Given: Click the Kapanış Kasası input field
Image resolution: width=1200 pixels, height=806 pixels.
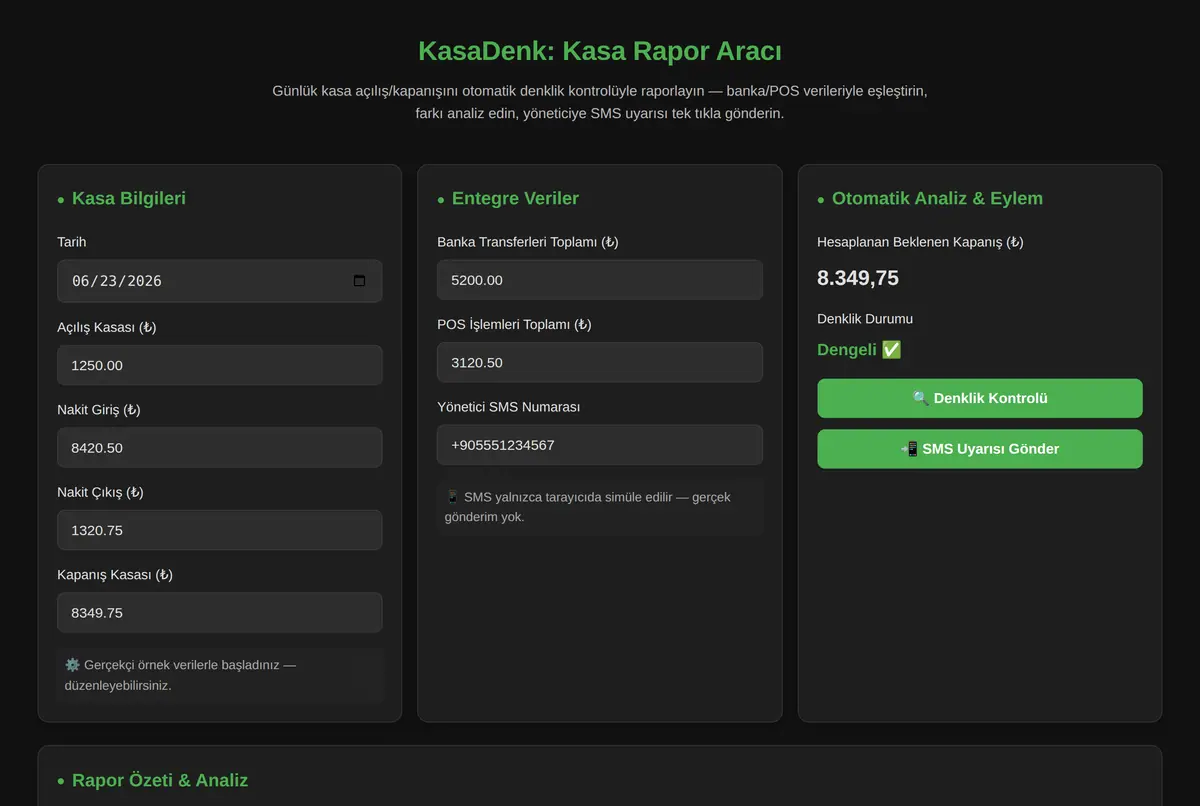Looking at the screenshot, I should coord(220,613).
